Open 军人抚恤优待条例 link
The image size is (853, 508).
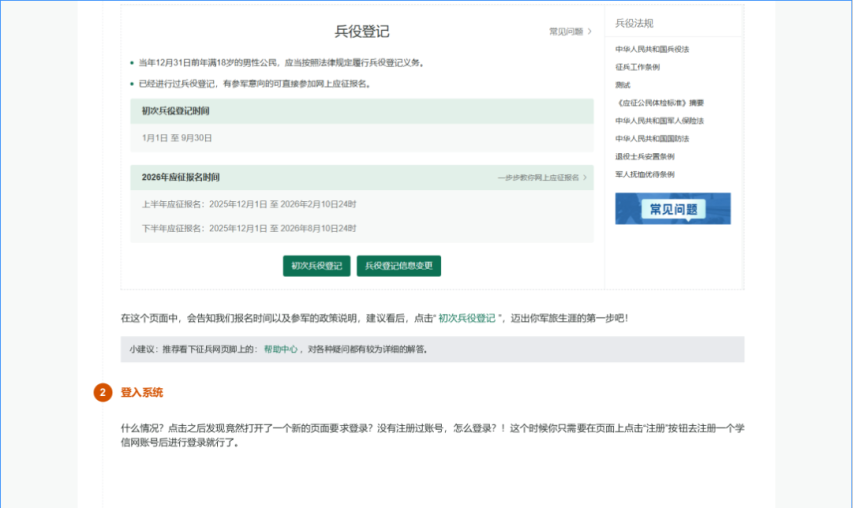coord(645,175)
